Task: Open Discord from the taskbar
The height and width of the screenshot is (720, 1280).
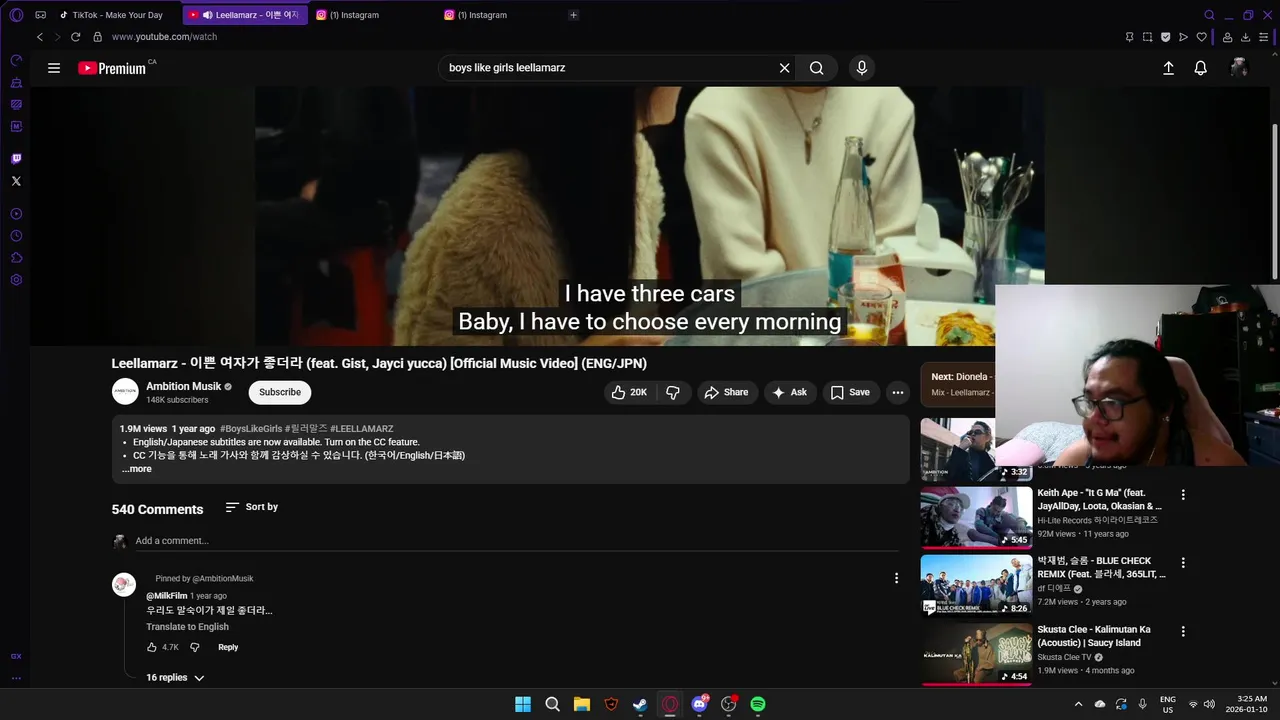Action: coord(700,704)
